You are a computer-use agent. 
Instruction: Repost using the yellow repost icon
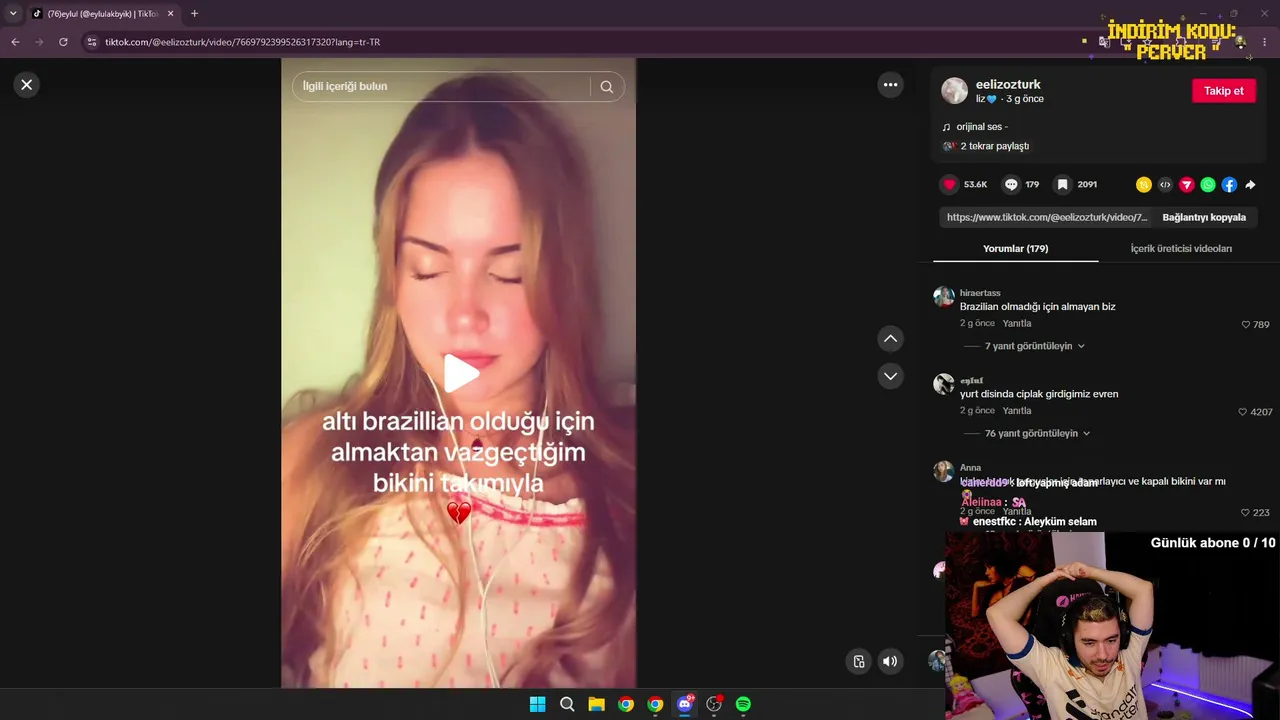1144,185
